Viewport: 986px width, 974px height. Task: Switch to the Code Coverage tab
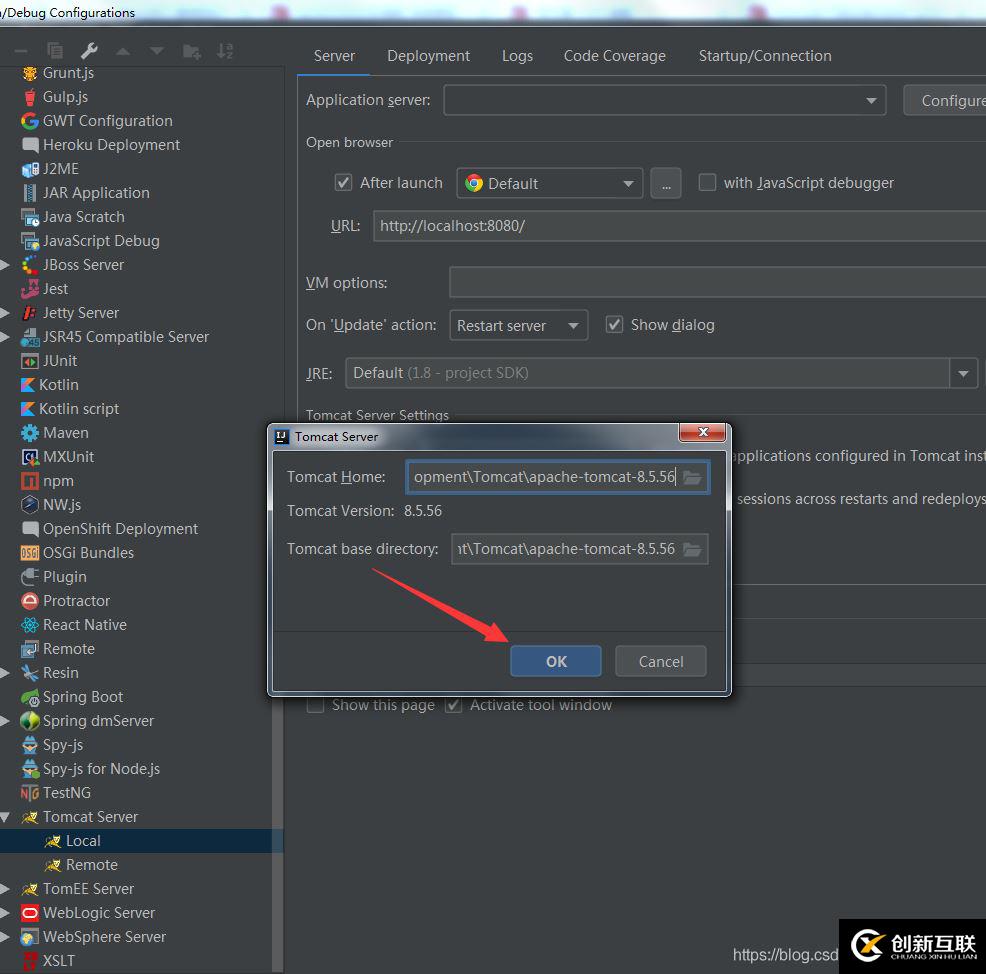pos(614,56)
